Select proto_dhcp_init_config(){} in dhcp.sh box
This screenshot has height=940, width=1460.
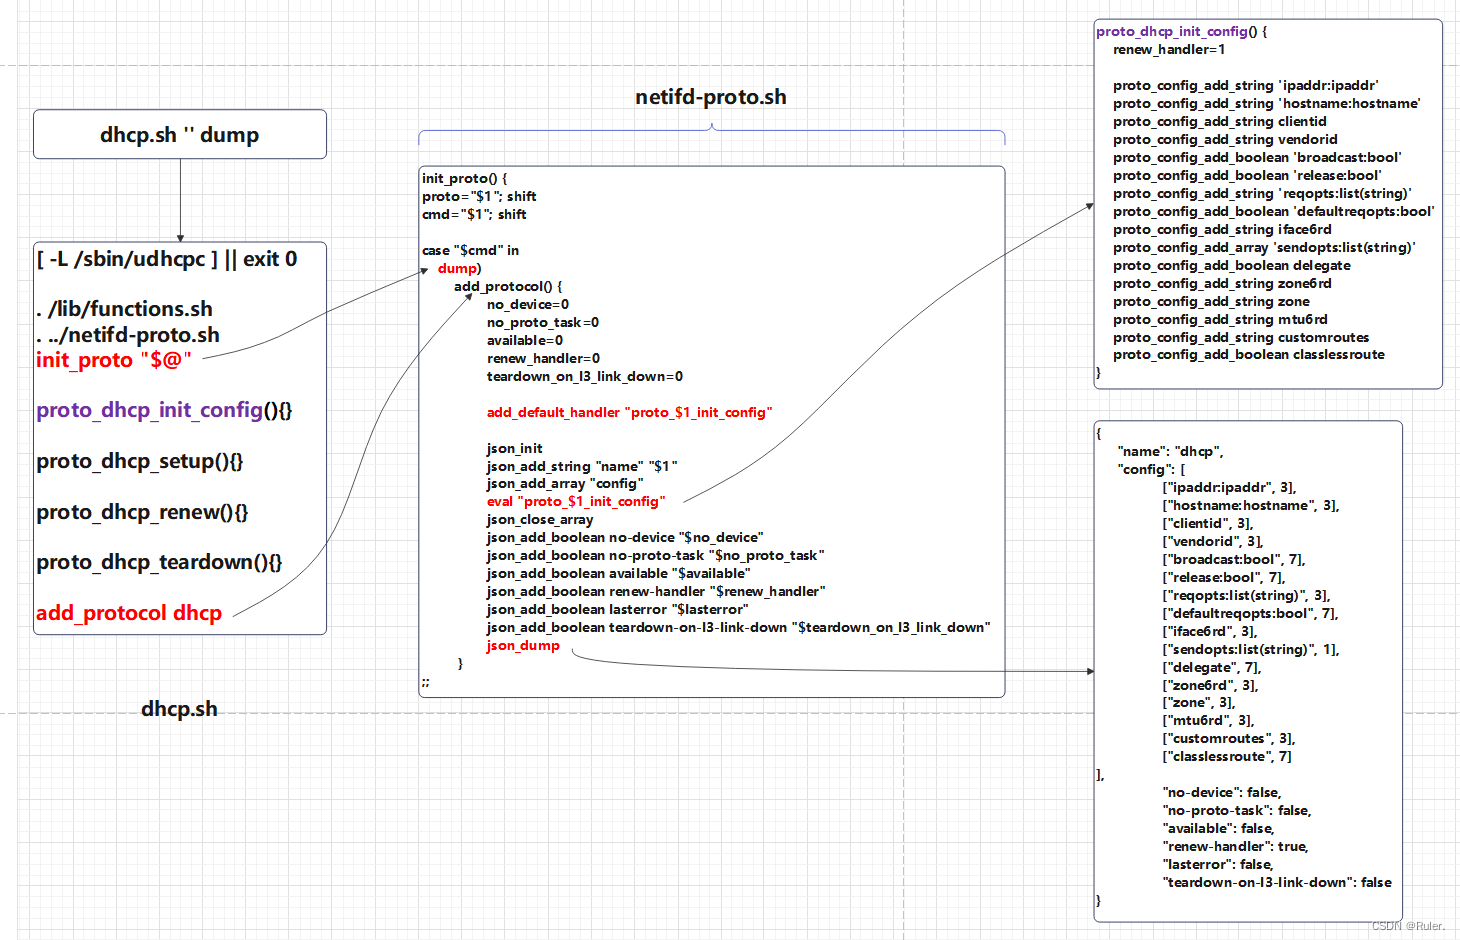tap(163, 410)
